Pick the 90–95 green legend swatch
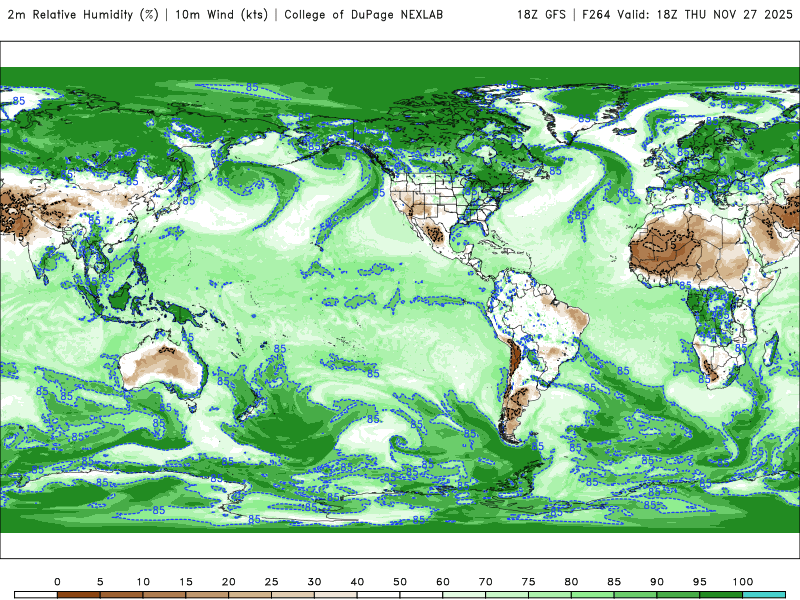Image resolution: width=800 pixels, height=600 pixels. tap(679, 595)
